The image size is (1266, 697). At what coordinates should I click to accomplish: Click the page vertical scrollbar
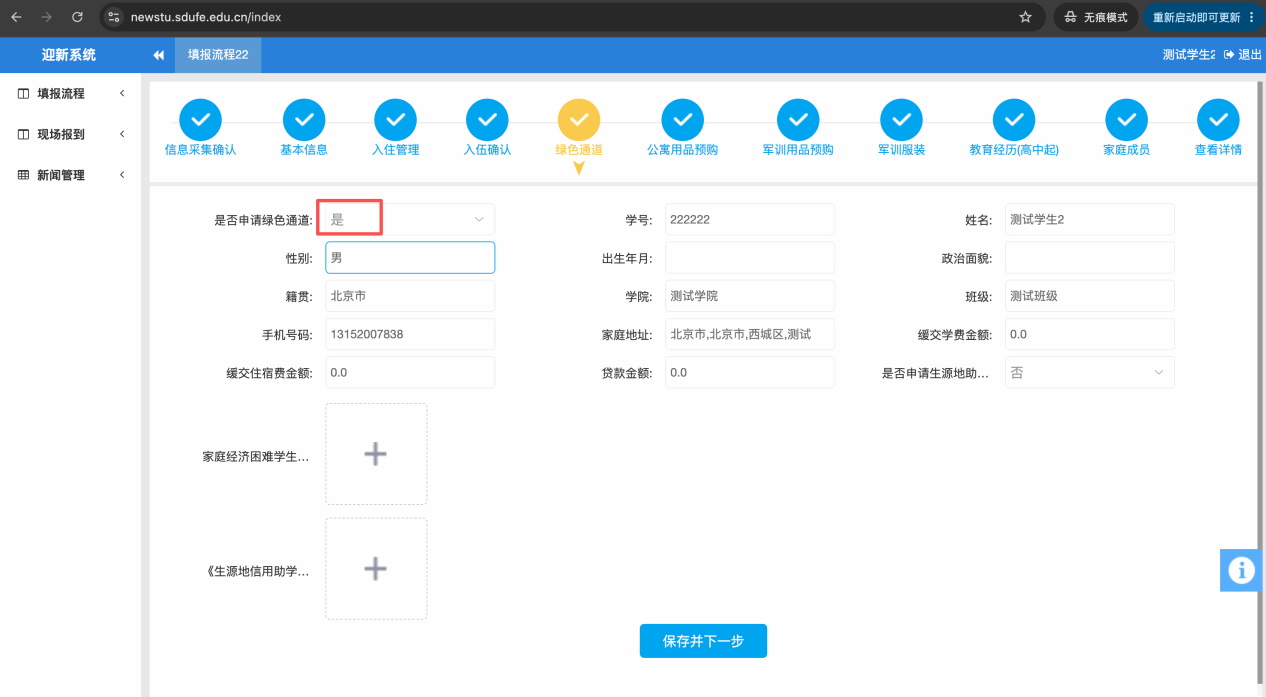point(1260,380)
